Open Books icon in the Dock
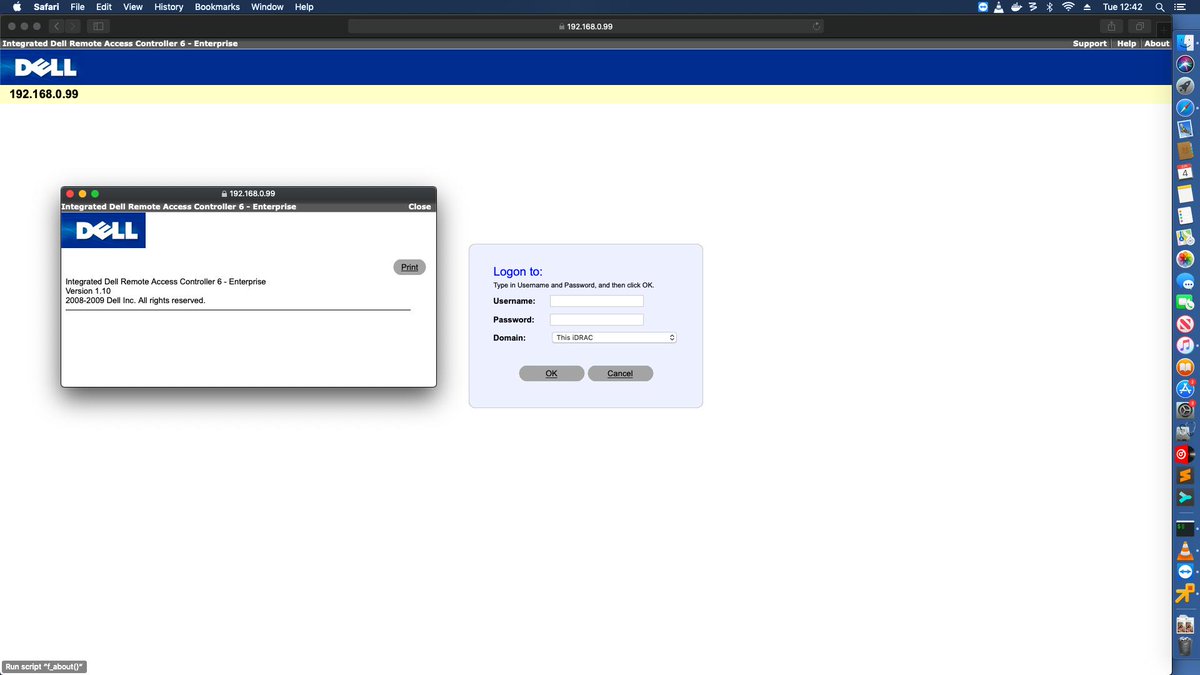This screenshot has width=1200, height=675. 1185,367
